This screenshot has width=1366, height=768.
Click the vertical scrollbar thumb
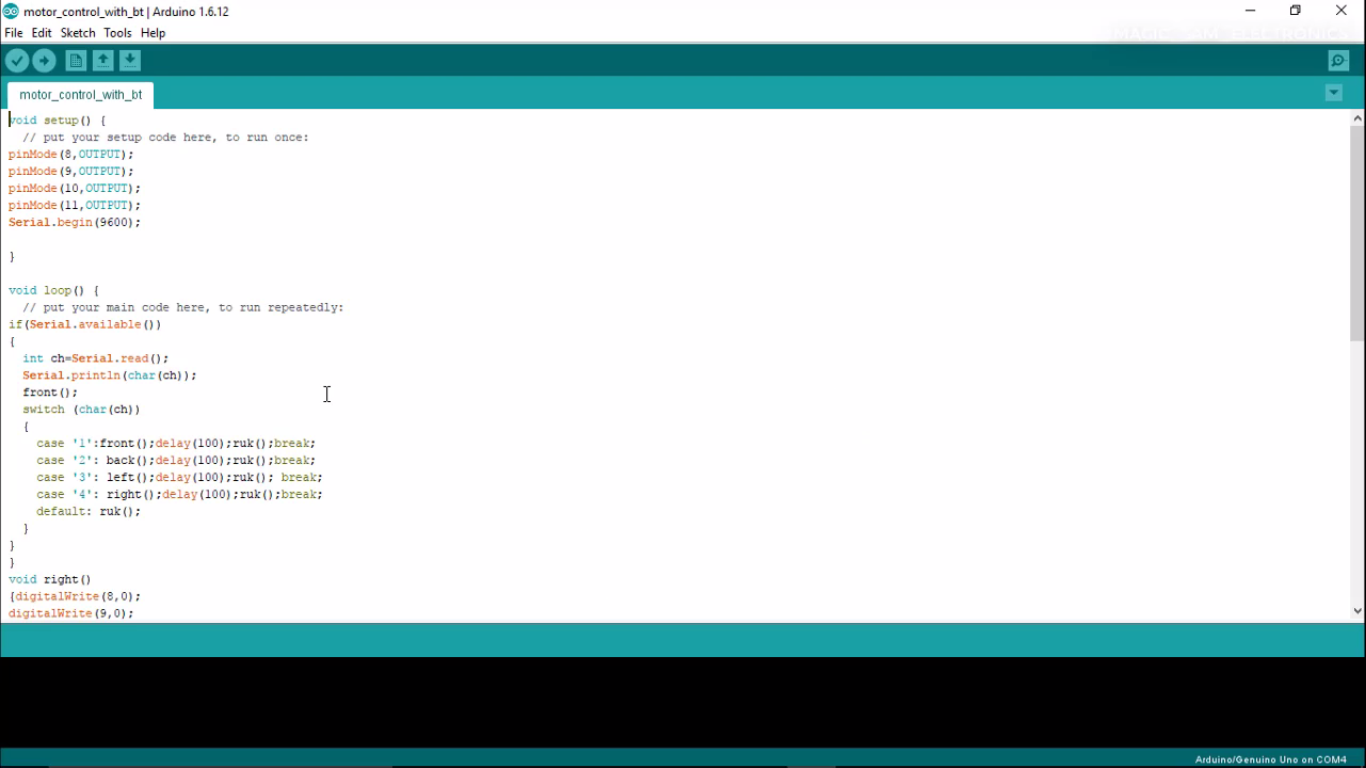click(x=1357, y=234)
